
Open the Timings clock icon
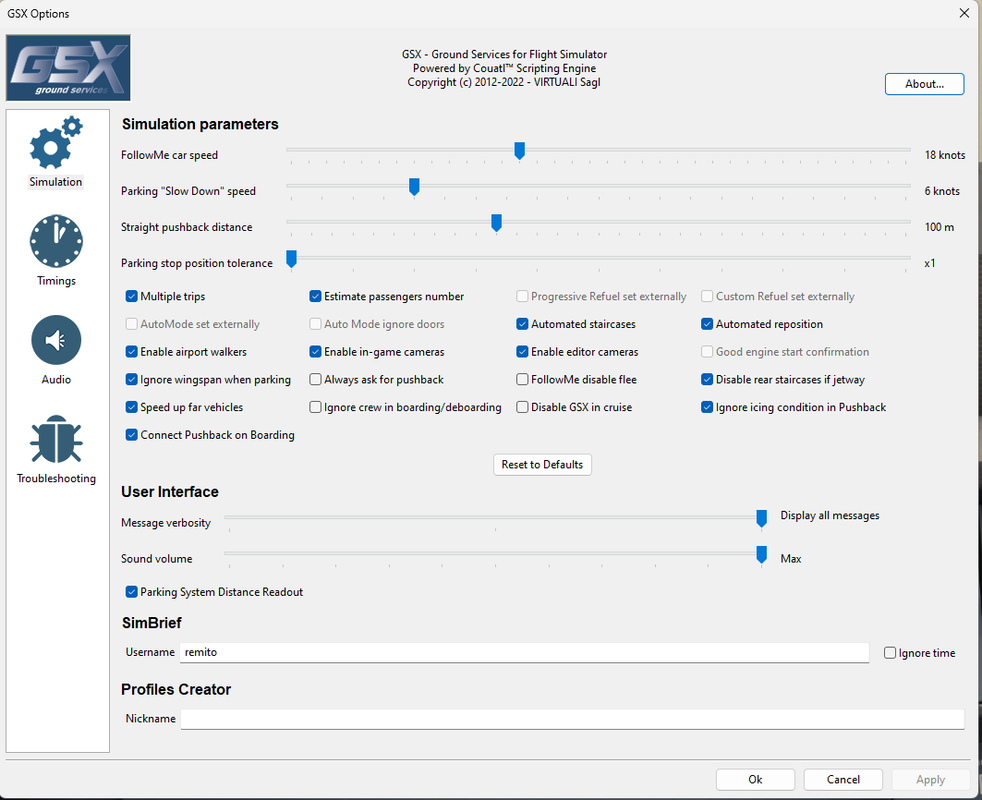(56, 241)
